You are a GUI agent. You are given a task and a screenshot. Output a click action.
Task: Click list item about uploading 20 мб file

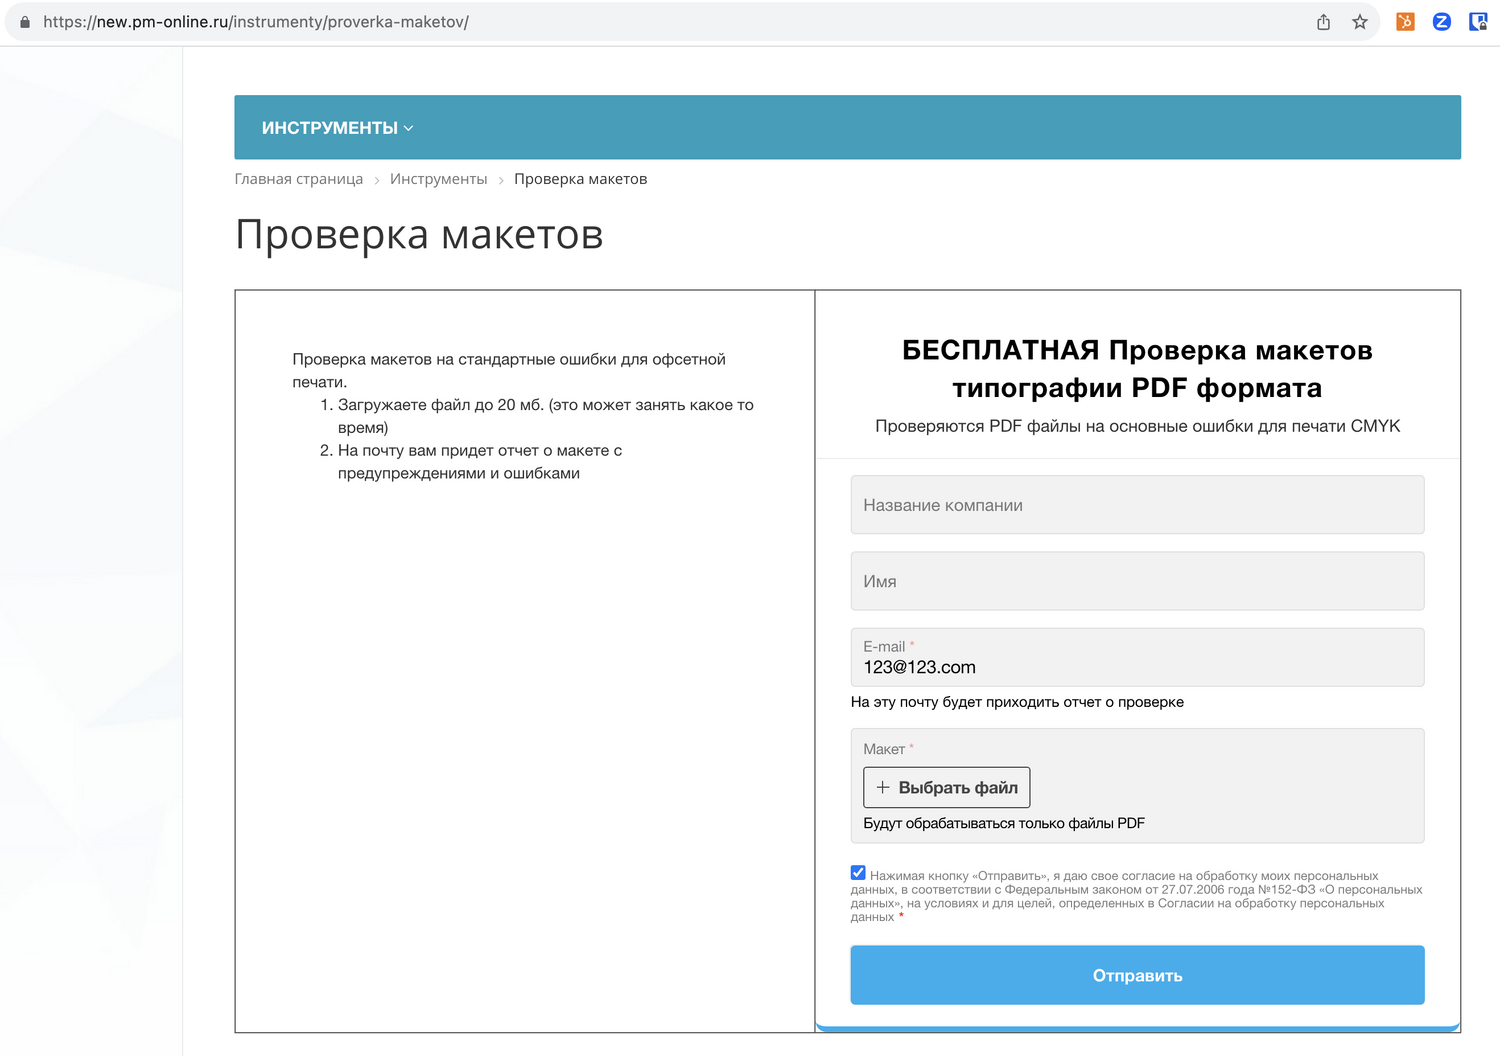click(x=546, y=416)
